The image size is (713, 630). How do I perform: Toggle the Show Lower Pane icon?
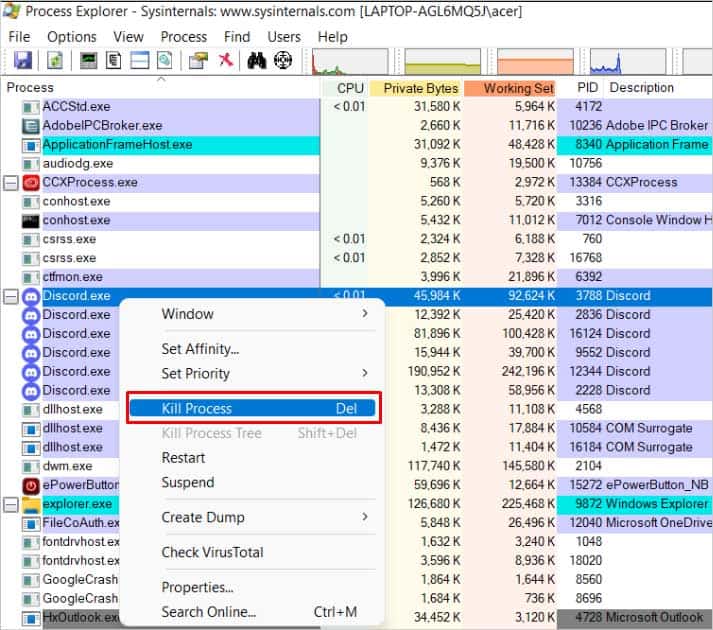coord(140,60)
